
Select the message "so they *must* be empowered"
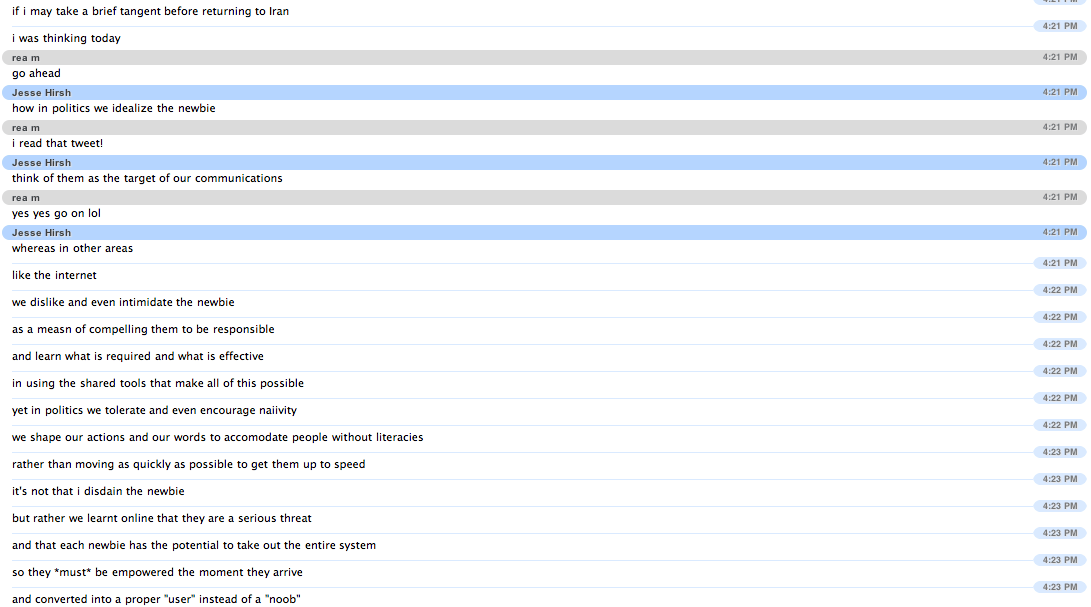(x=157, y=573)
